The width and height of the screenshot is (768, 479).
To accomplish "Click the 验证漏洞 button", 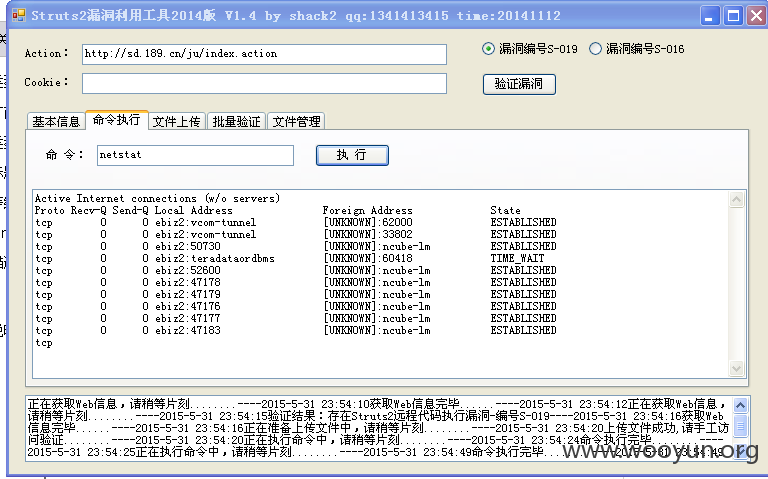I will pos(519,84).
